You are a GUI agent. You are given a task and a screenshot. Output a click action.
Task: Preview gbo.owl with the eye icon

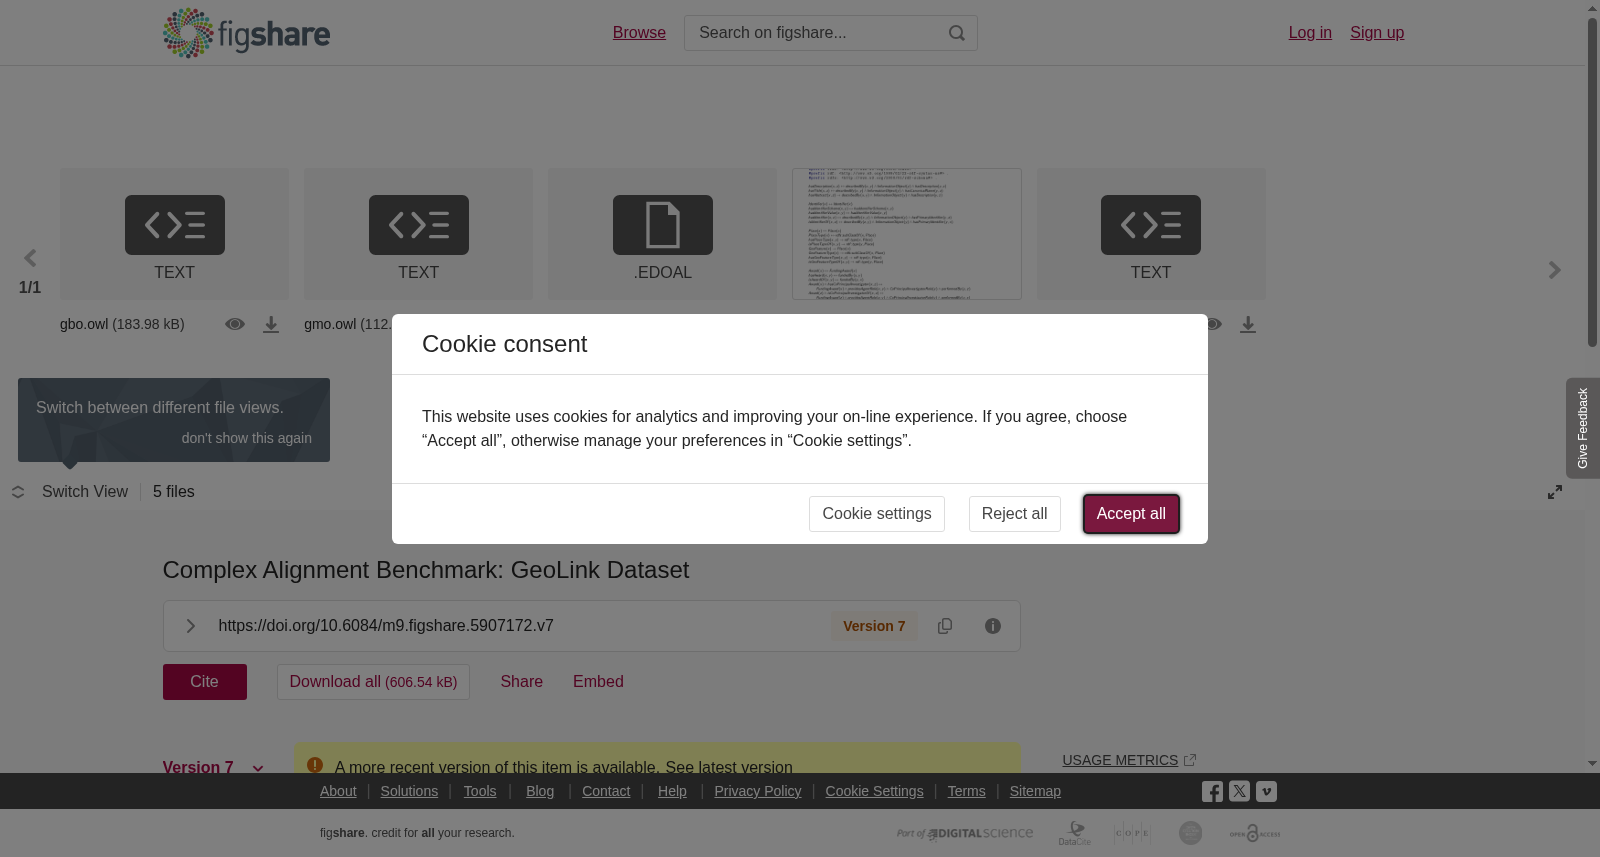click(235, 324)
